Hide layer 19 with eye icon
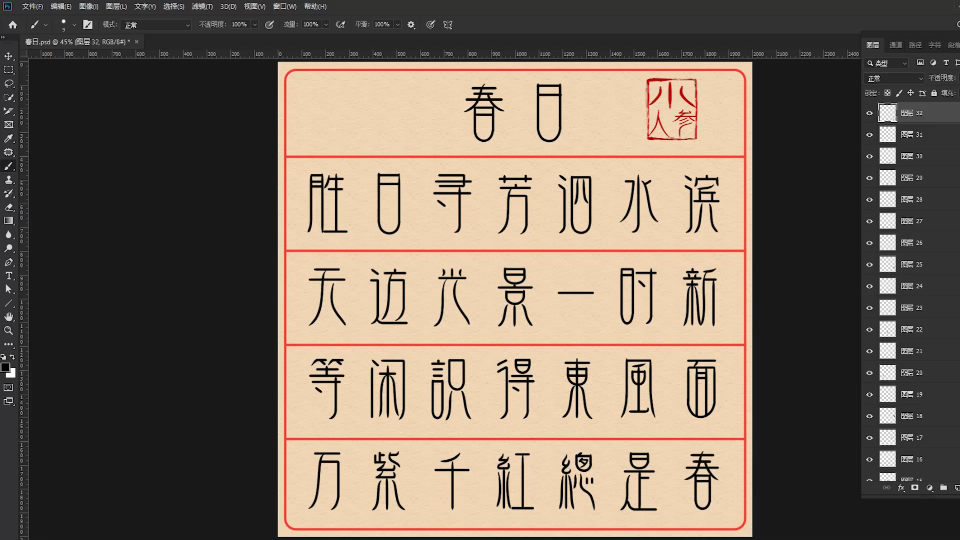Screen dimensions: 960x540 click(x=869, y=394)
